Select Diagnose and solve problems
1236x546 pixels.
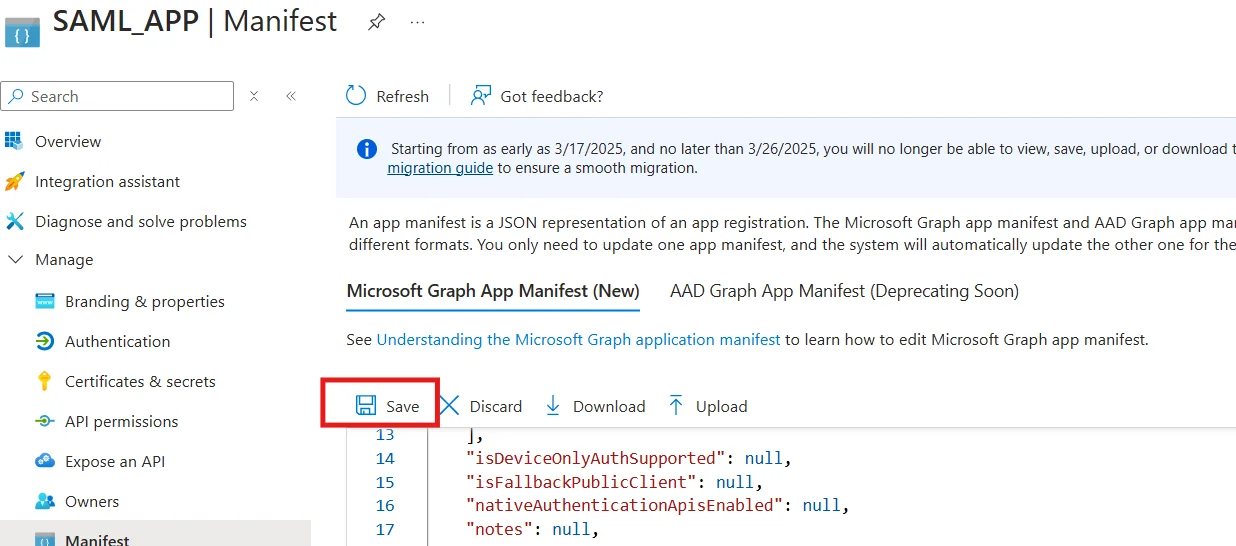pyautogui.click(x=140, y=221)
